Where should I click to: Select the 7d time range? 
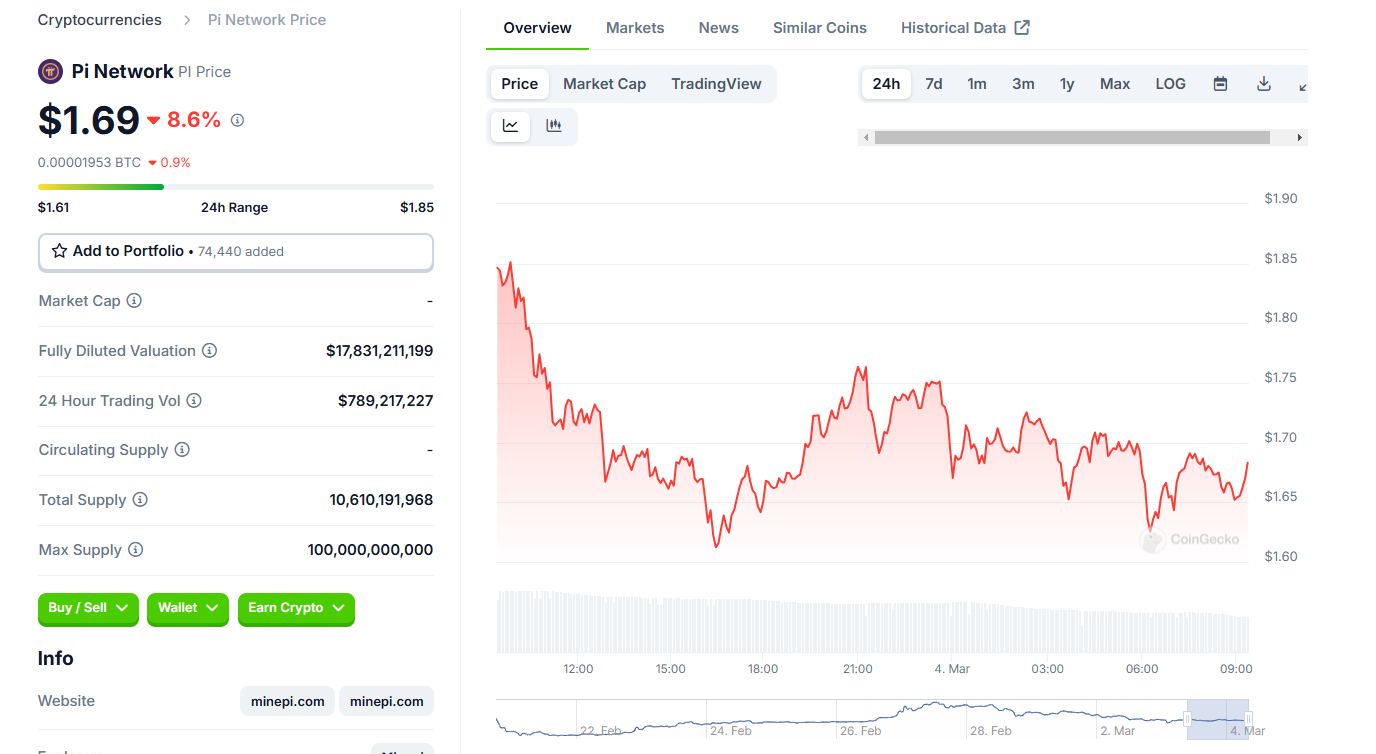[x=934, y=84]
